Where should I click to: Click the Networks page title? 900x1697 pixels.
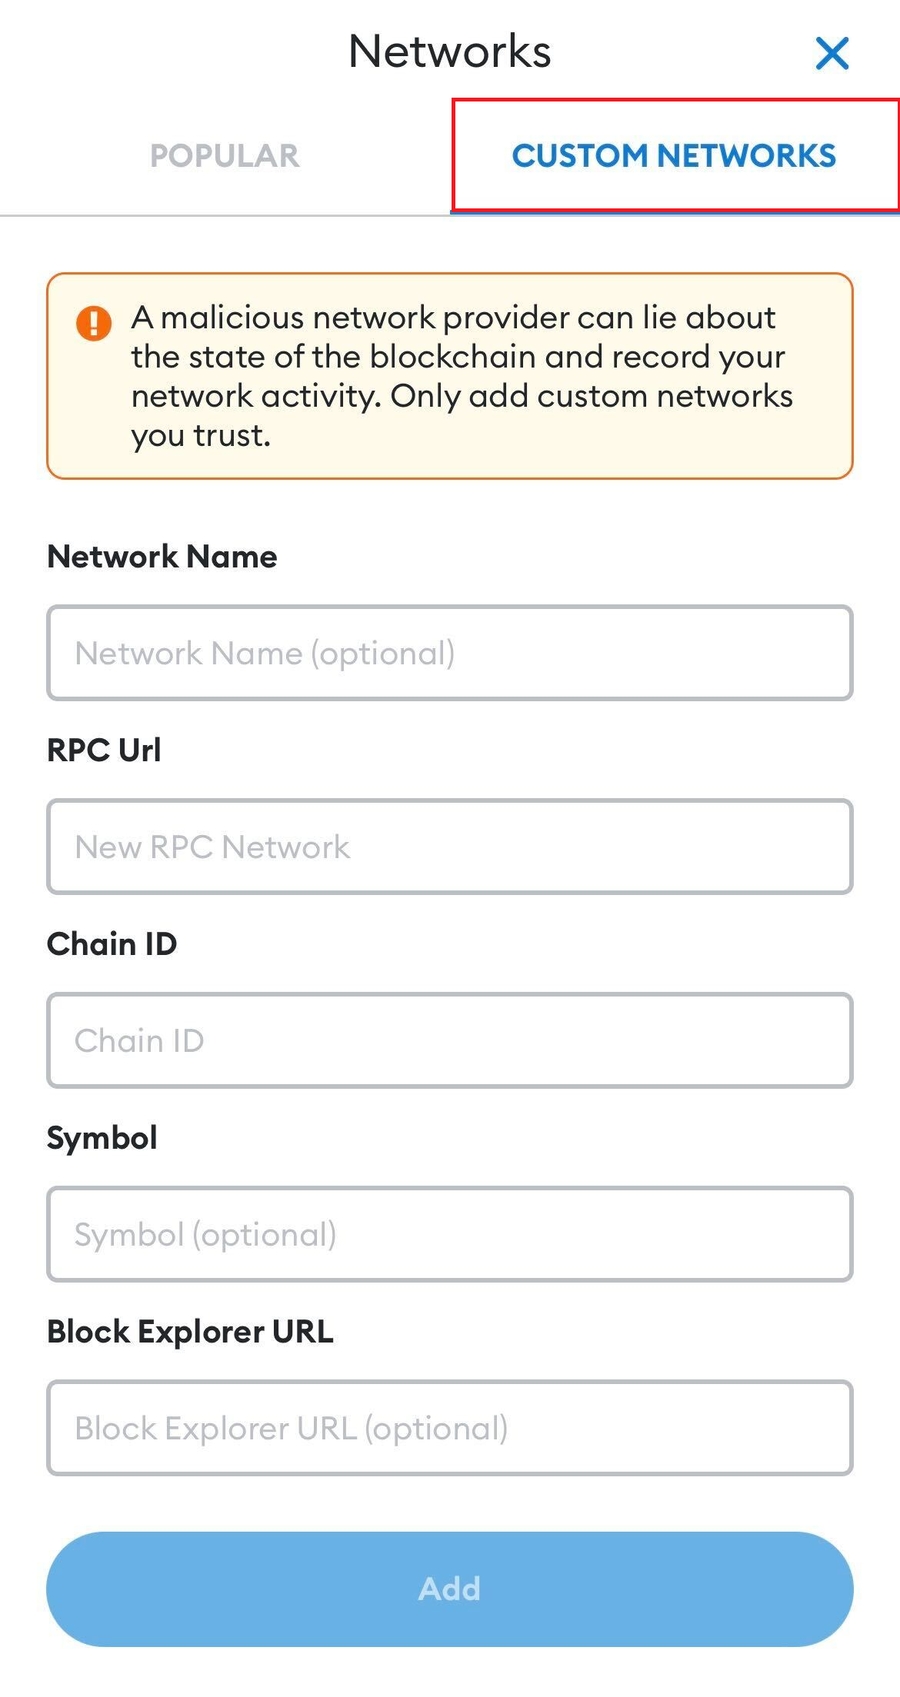pyautogui.click(x=450, y=52)
